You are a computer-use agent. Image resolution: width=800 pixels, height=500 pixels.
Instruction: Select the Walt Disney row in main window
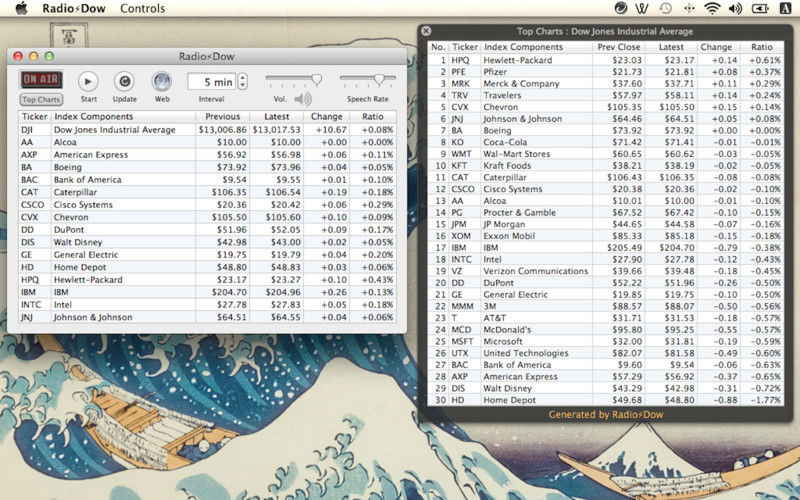click(x=207, y=242)
